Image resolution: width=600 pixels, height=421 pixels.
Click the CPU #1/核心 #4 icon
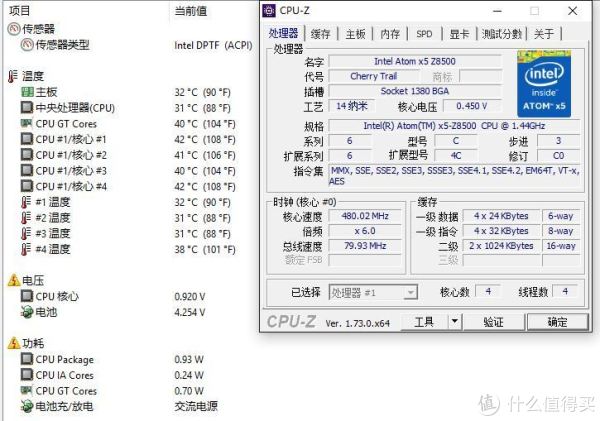[27, 186]
